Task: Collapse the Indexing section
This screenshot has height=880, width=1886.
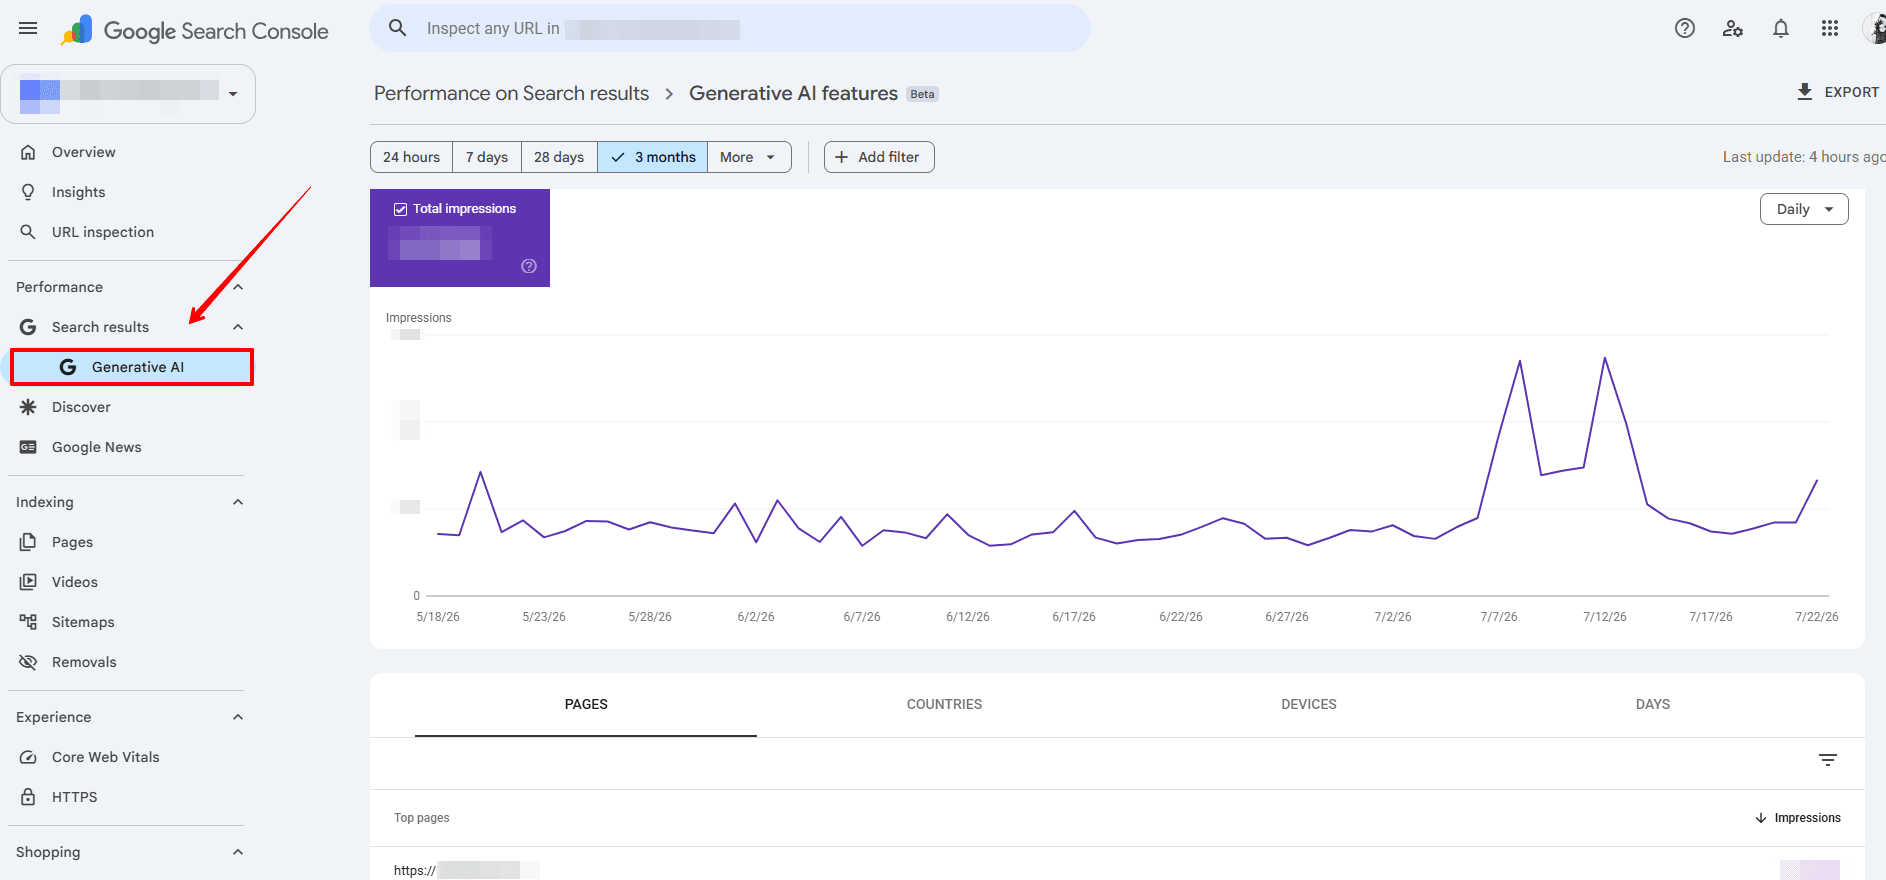Action: [x=238, y=502]
